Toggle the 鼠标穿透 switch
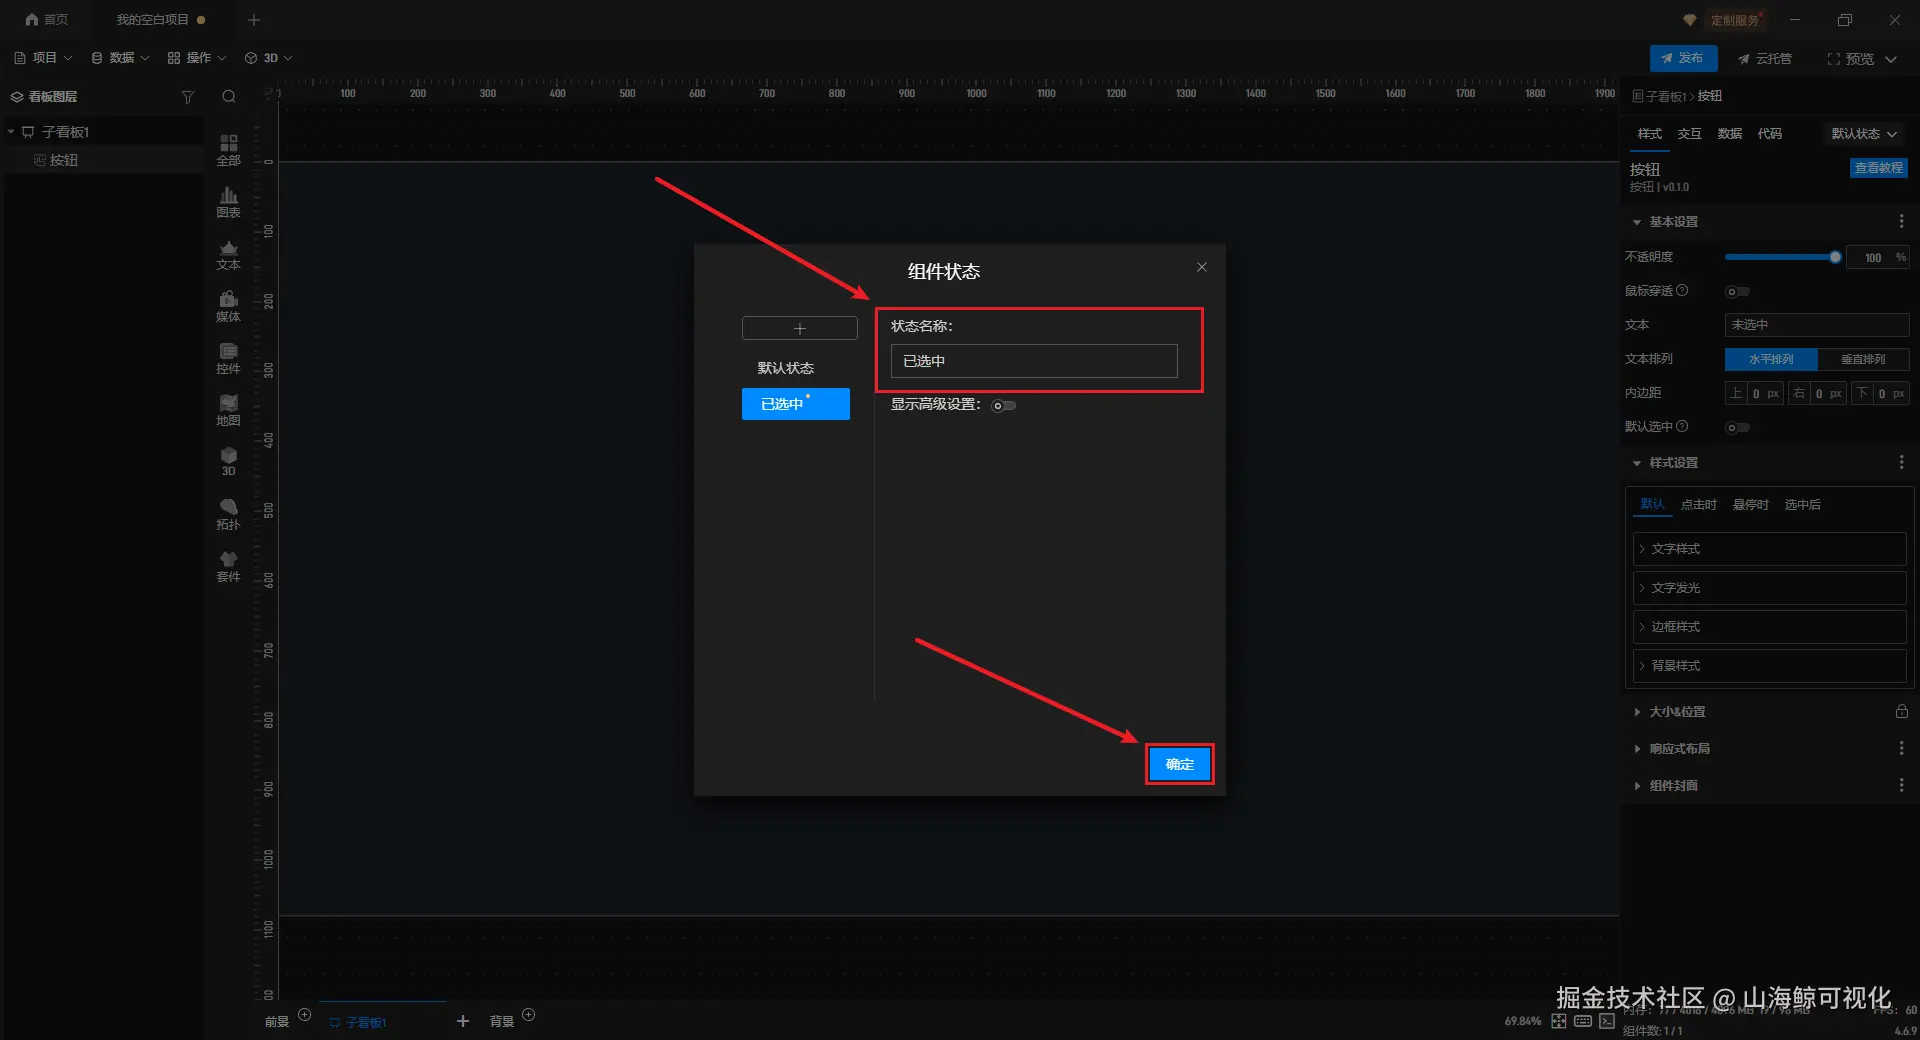This screenshot has width=1920, height=1040. click(x=1738, y=292)
